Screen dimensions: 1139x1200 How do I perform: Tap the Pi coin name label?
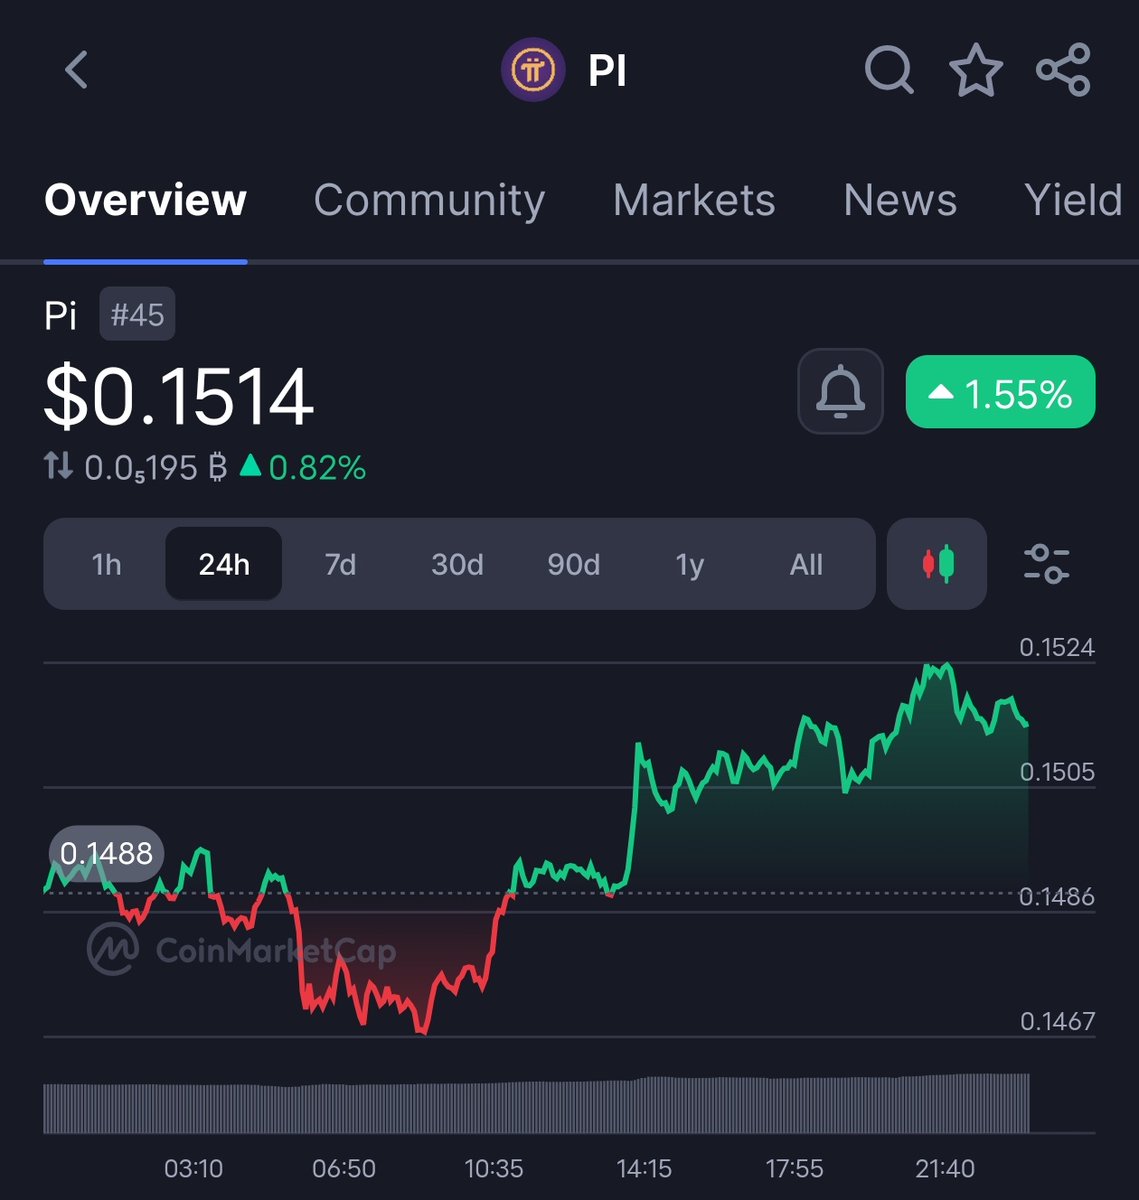(60, 316)
